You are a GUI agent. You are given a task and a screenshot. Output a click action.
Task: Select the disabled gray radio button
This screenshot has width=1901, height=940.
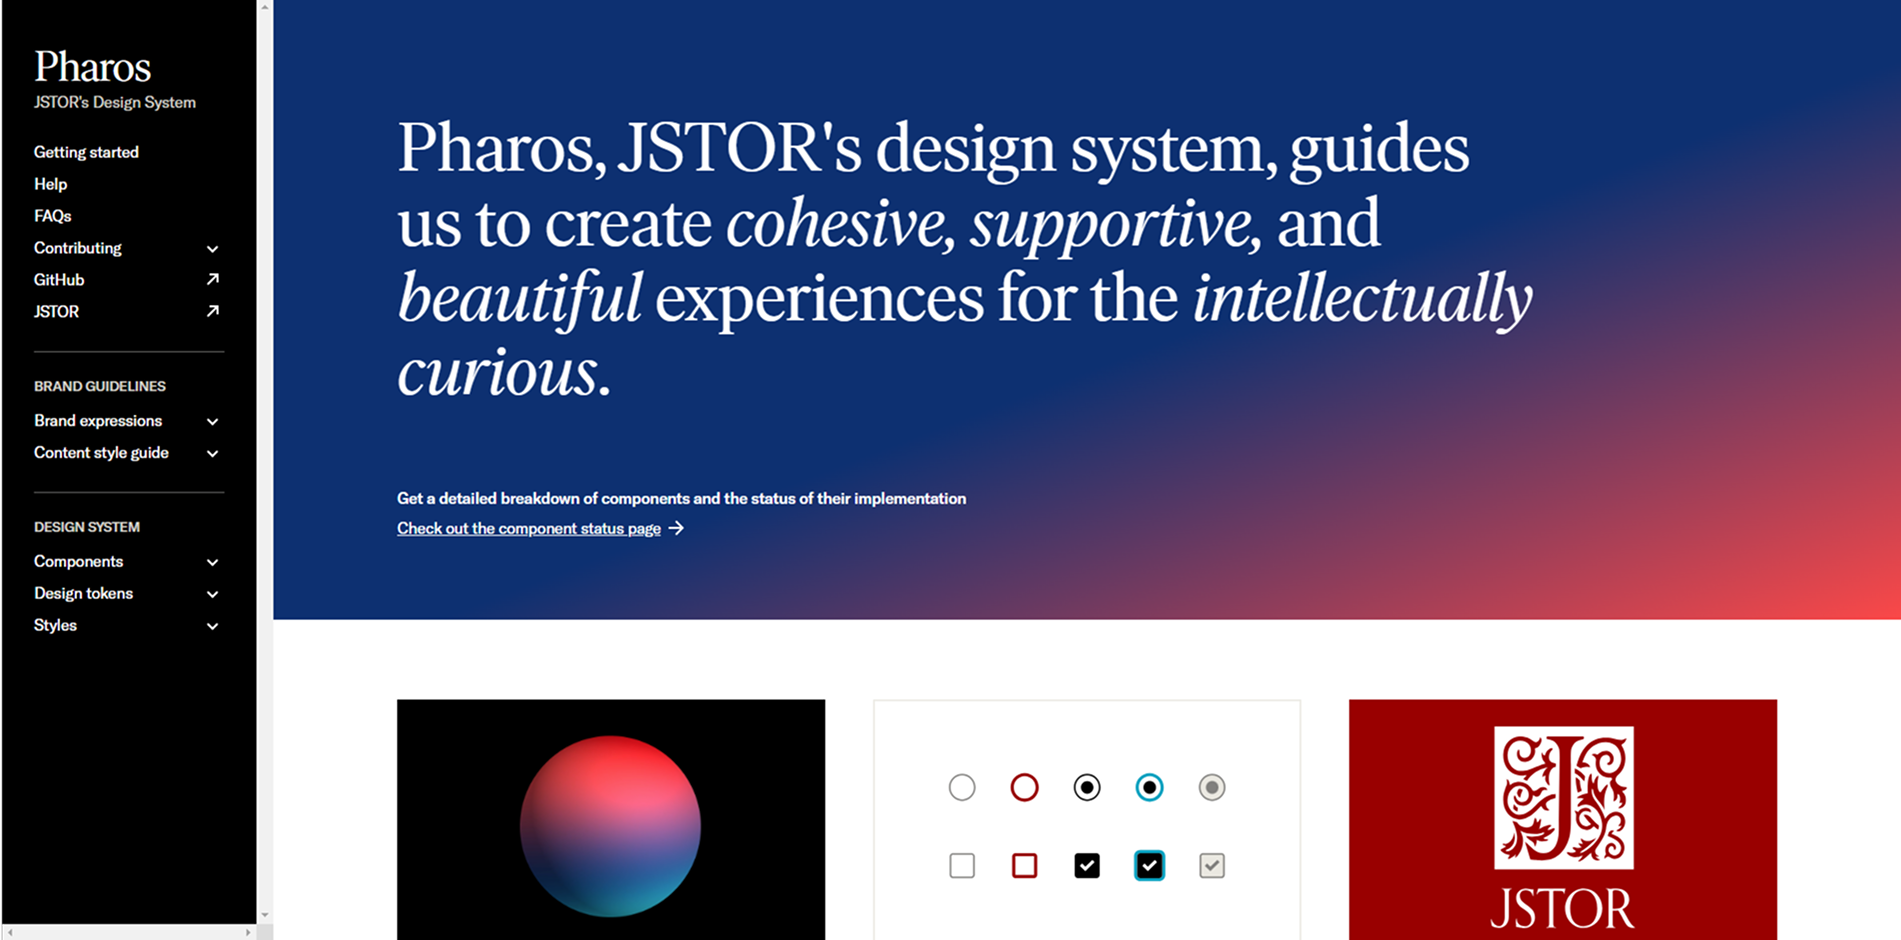coord(1212,788)
